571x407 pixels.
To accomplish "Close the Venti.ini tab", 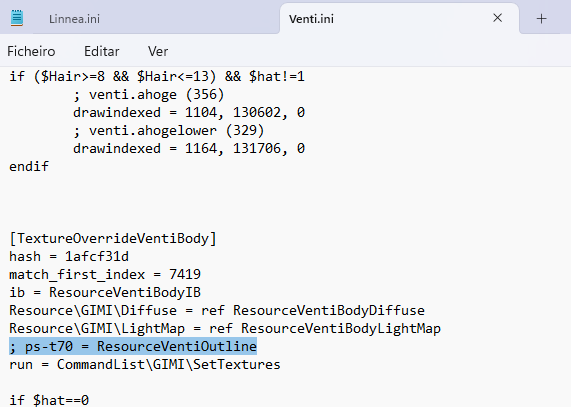I will (x=497, y=18).
